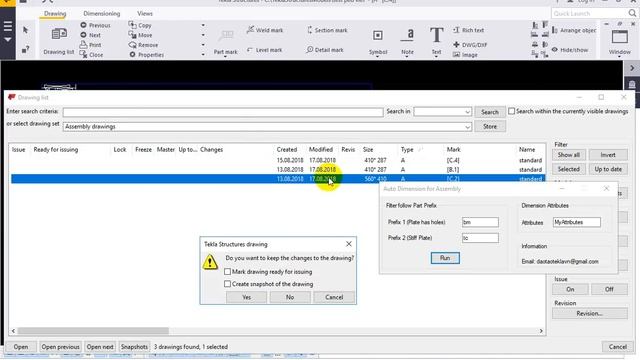Click the Move tool
This screenshot has height=360, width=640.
click(x=140, y=35)
